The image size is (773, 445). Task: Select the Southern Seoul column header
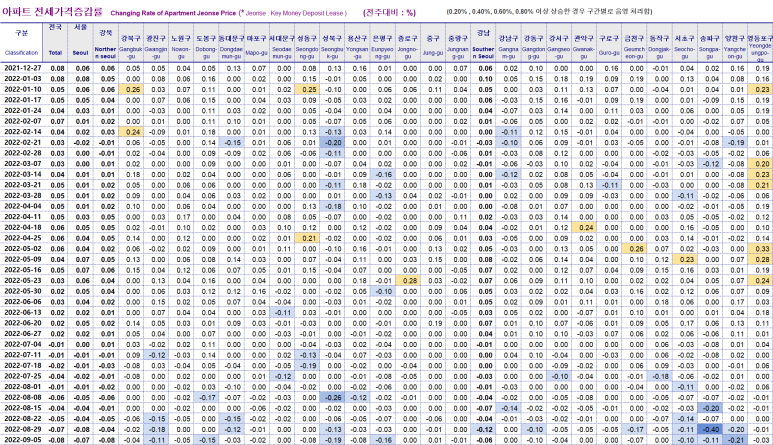coord(483,43)
